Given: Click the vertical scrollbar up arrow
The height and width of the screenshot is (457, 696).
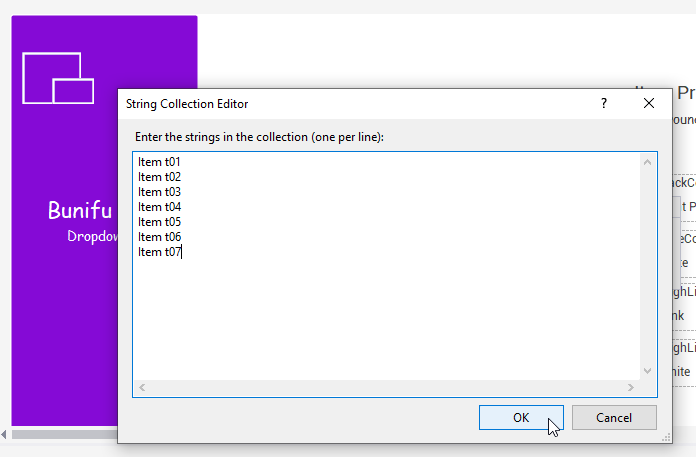Looking at the screenshot, I should [647, 162].
